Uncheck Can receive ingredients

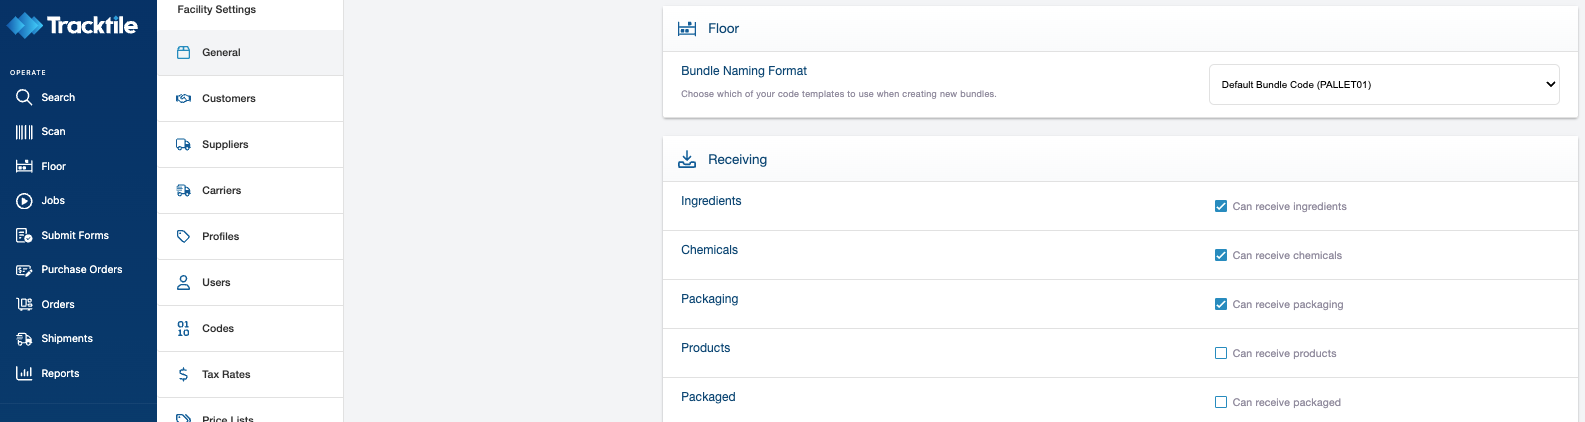1221,206
